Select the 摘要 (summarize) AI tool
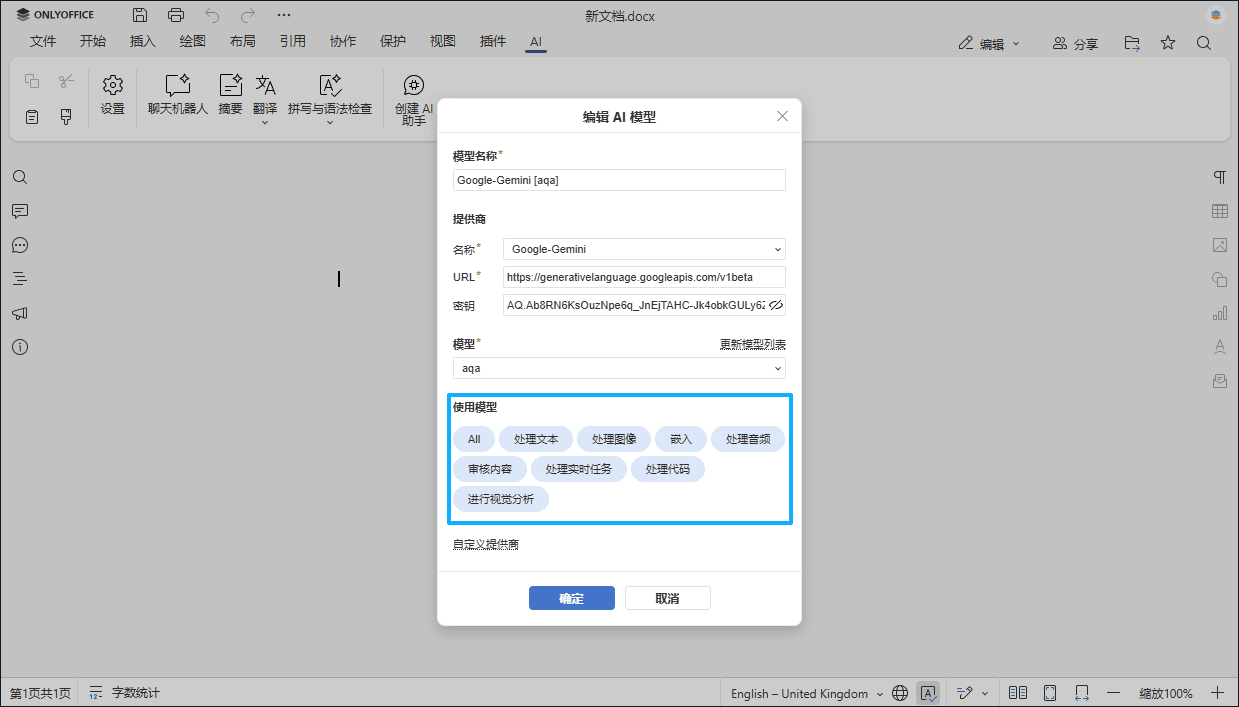This screenshot has height=707, width=1239. tap(229, 96)
